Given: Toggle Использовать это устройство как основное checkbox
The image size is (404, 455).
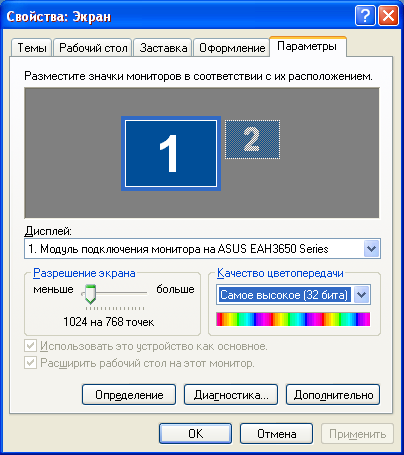Looking at the screenshot, I should point(30,346).
